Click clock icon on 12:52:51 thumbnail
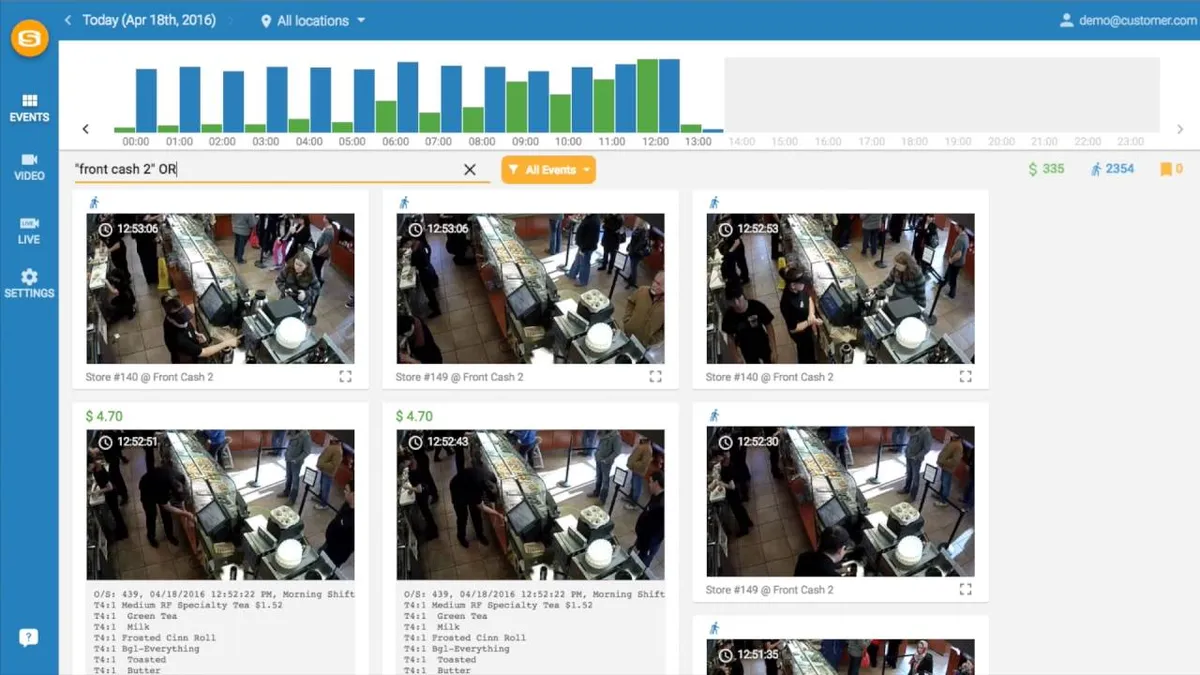Viewport: 1200px width, 675px height. coord(105,442)
